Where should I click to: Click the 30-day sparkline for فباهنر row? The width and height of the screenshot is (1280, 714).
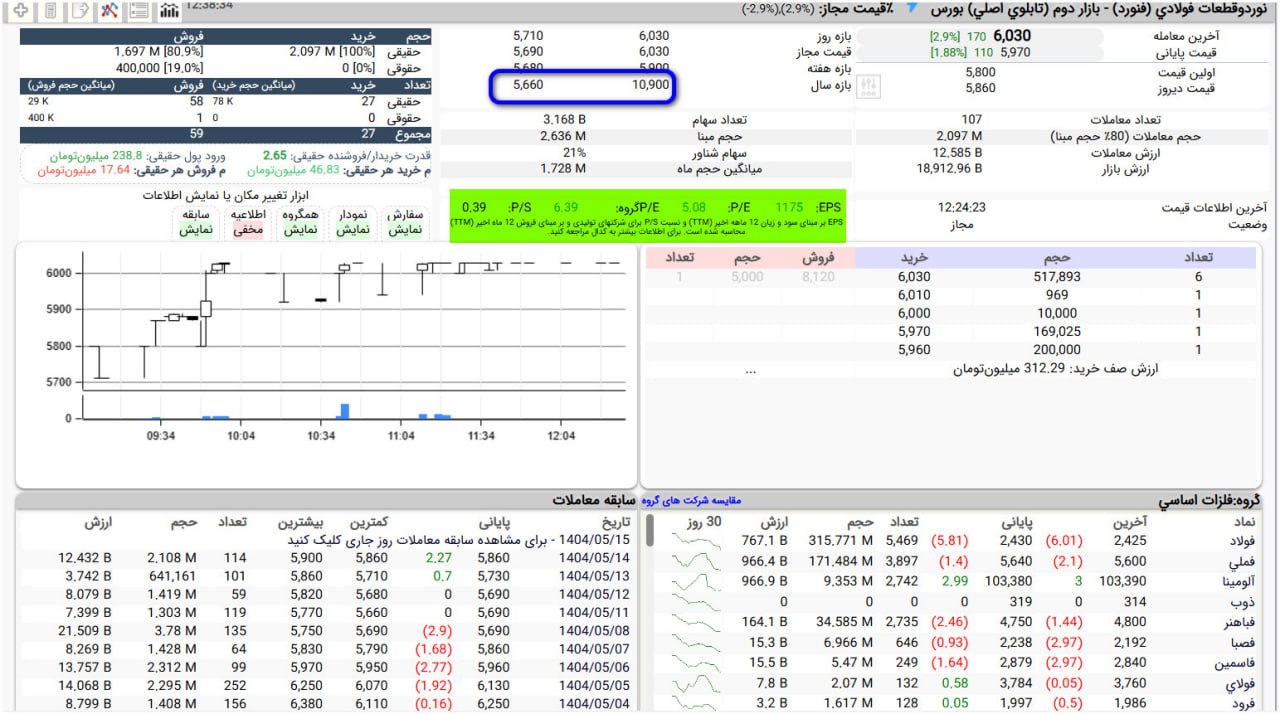pos(697,622)
